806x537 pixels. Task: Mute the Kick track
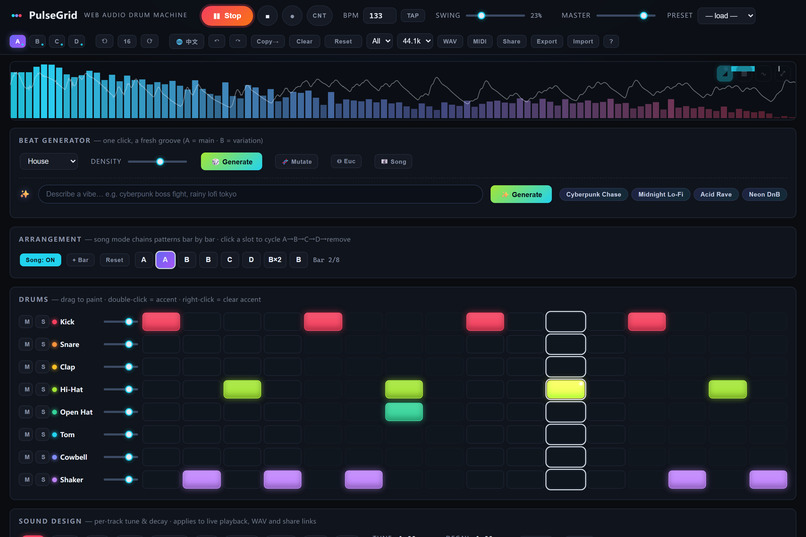(27, 322)
